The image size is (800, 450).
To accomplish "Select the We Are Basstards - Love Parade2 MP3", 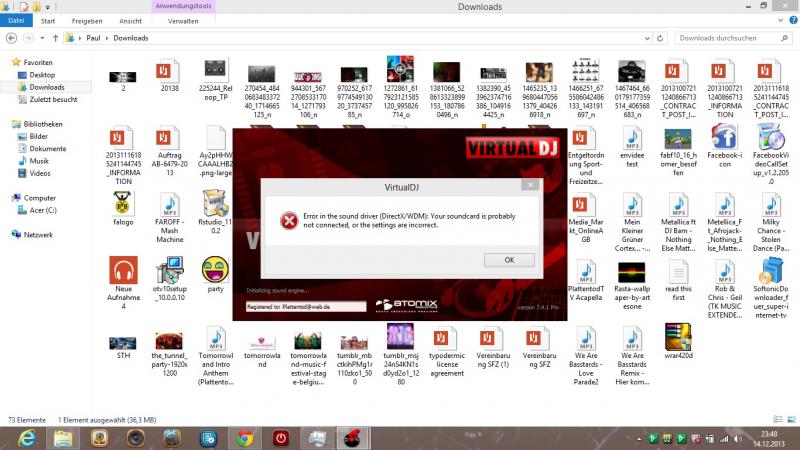I will coord(586,355).
